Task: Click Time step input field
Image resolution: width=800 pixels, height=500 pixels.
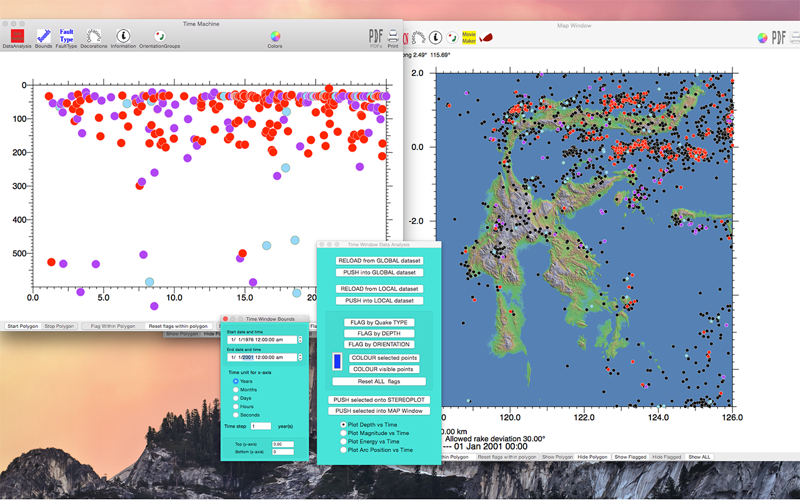Action: 261,426
